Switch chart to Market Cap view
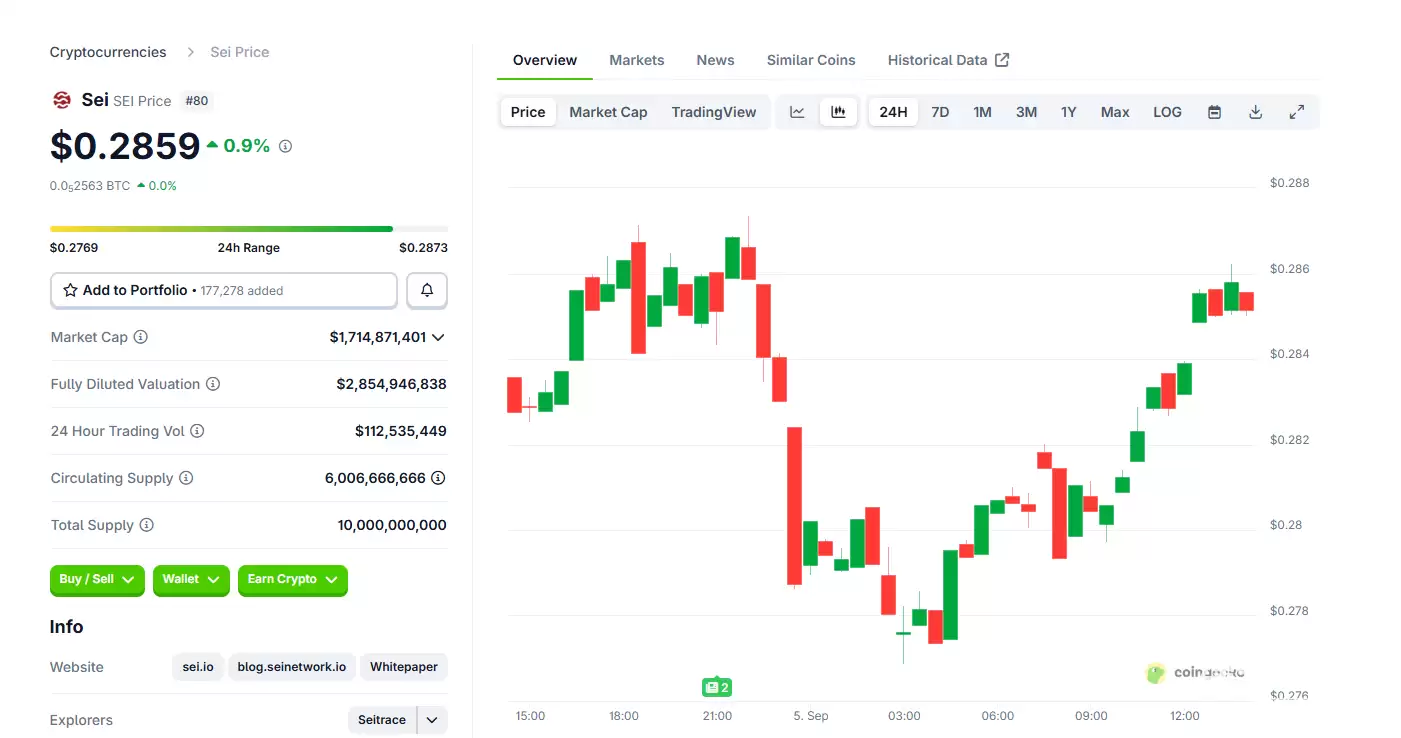 coord(608,112)
